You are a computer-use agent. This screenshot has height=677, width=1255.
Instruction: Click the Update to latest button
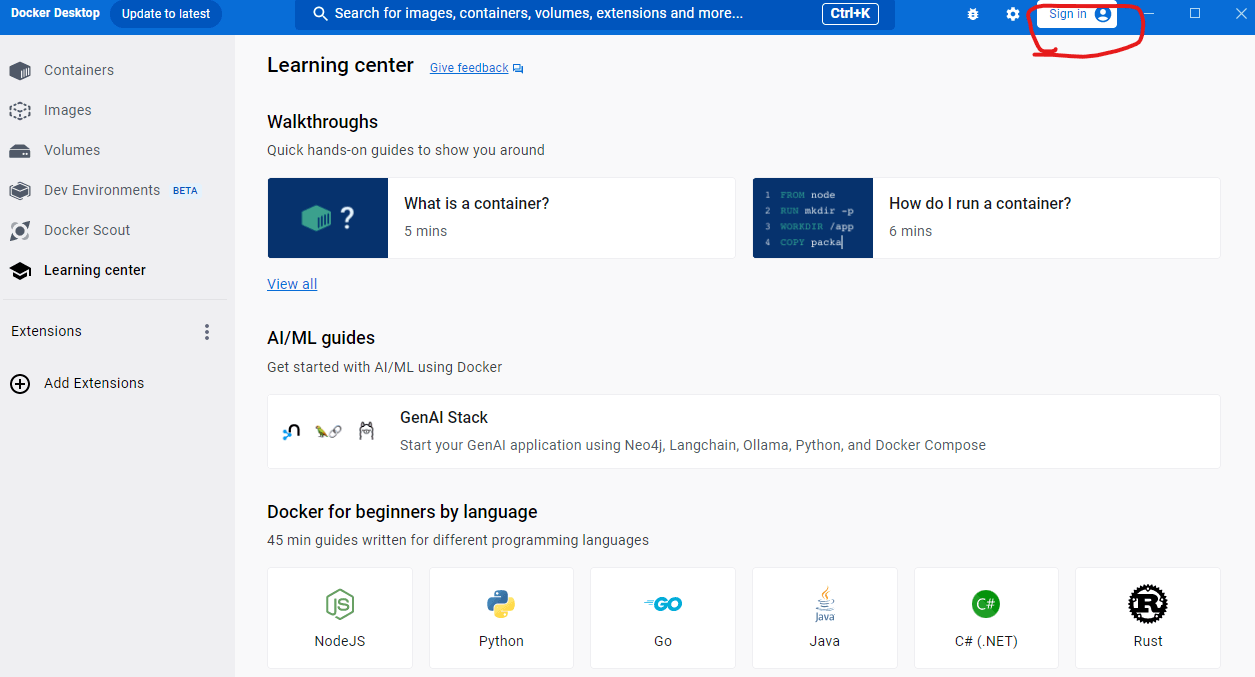click(166, 14)
